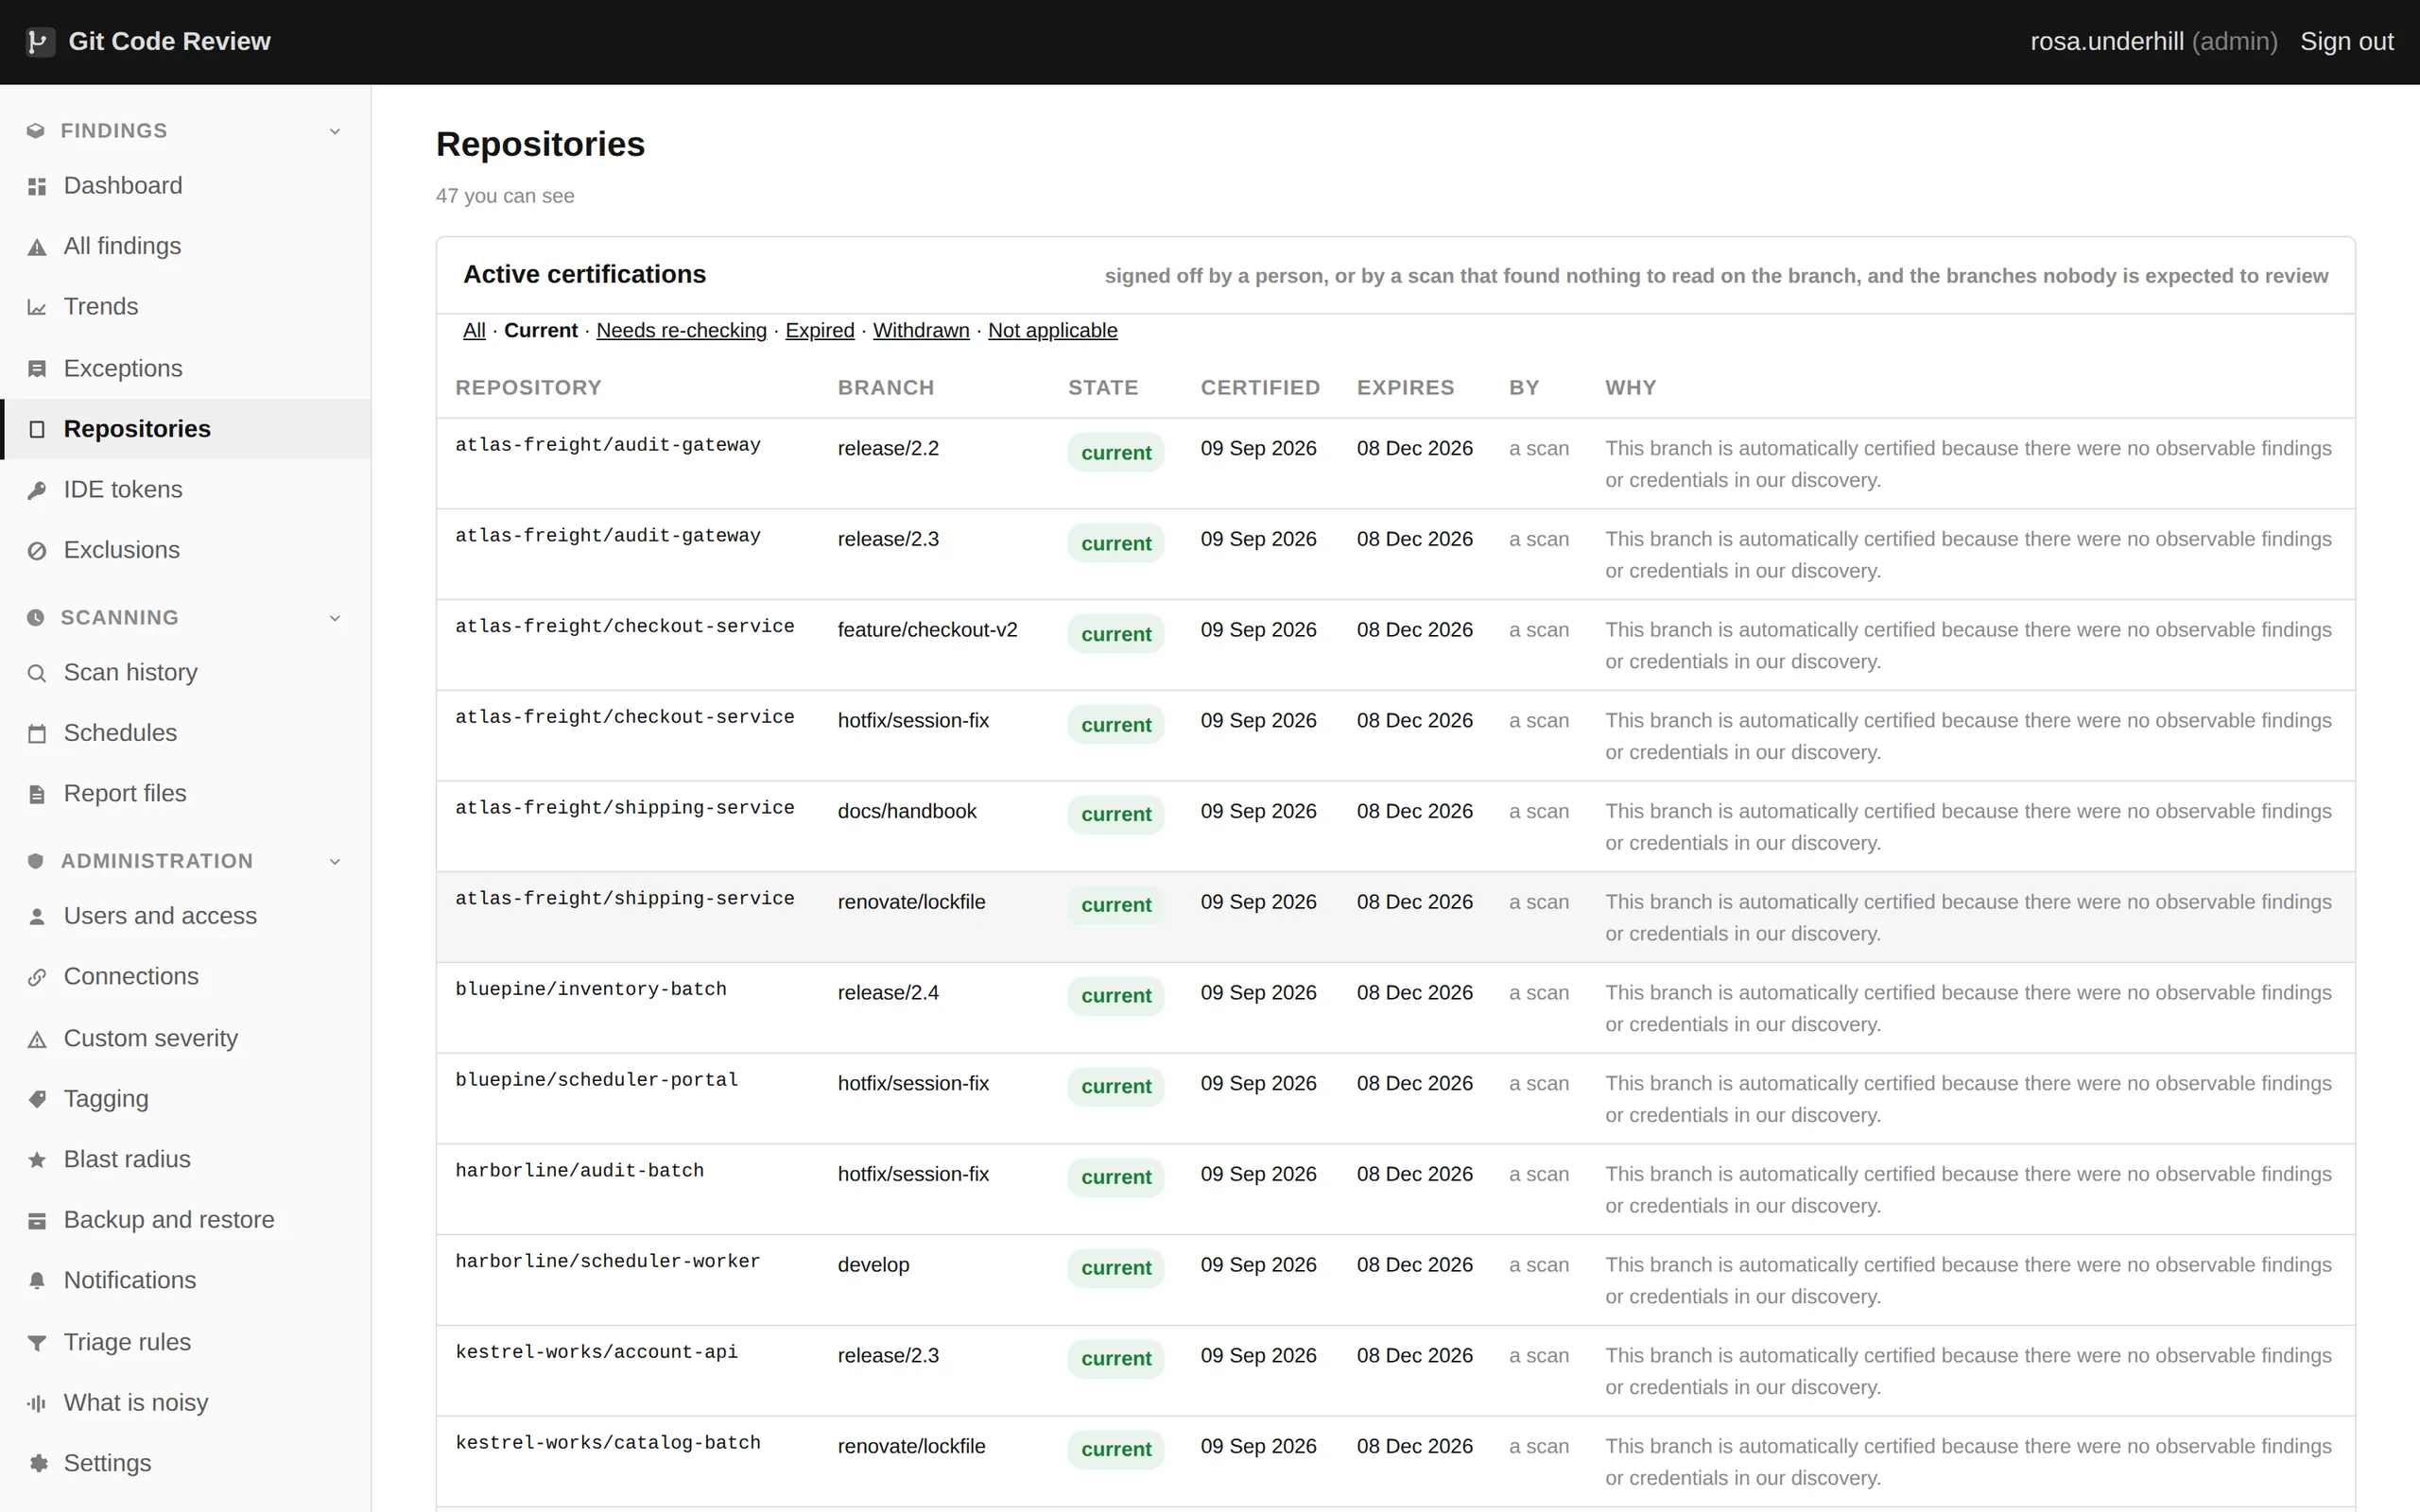Click bluepine/inventory-batch repository name
Image resolution: width=2420 pixels, height=1512 pixels.
pos(590,989)
